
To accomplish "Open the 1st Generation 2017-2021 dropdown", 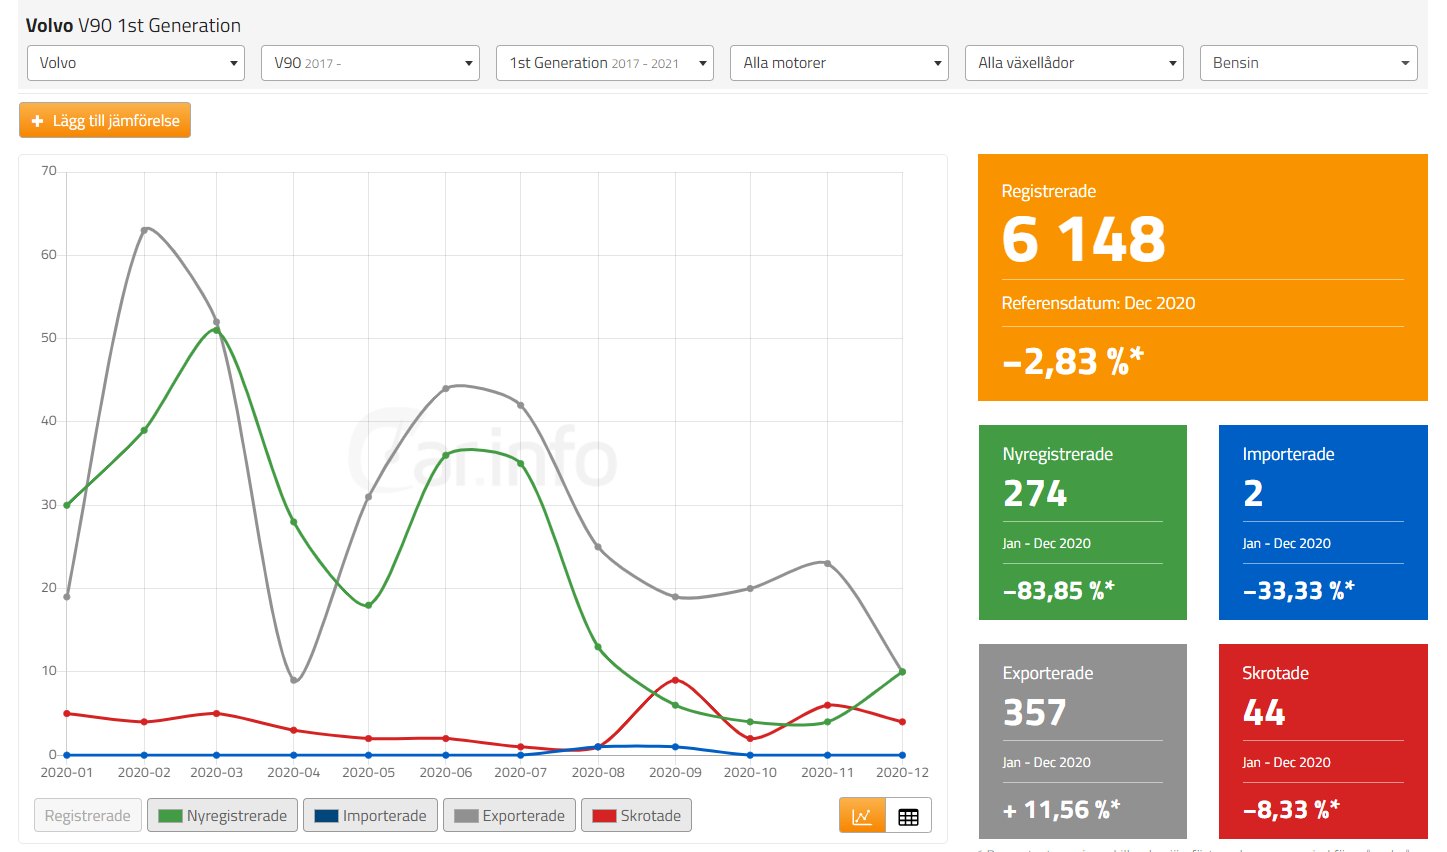I will tap(605, 63).
